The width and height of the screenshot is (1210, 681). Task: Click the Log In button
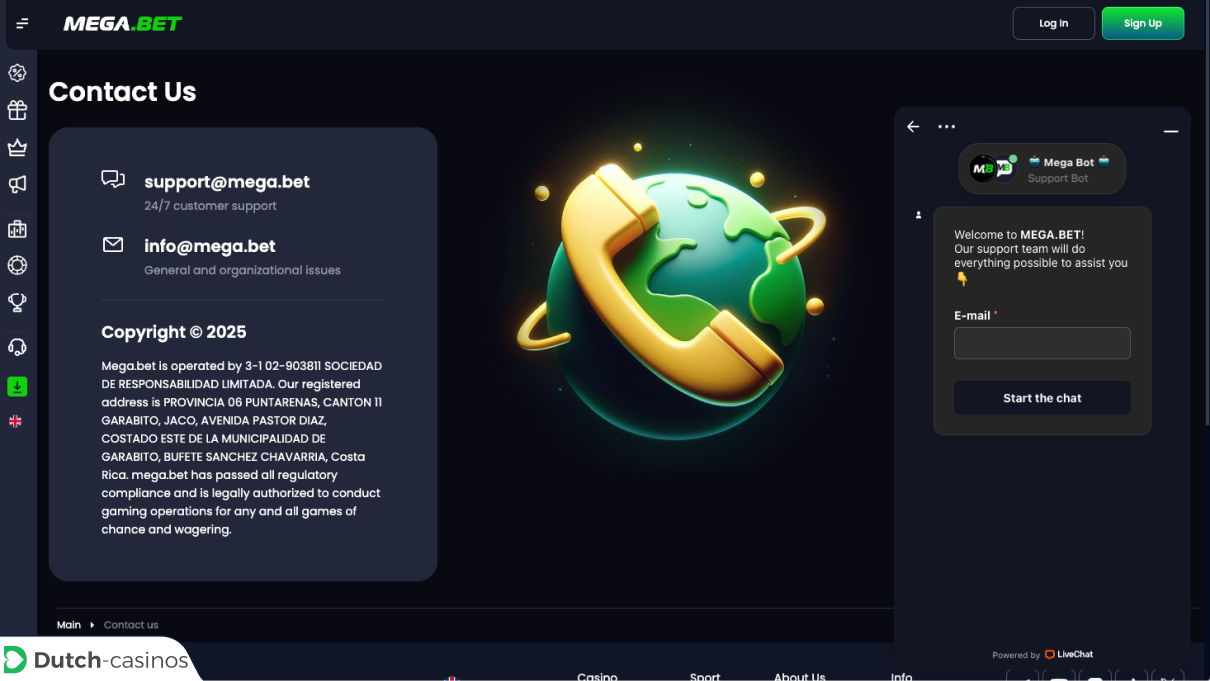point(1053,23)
